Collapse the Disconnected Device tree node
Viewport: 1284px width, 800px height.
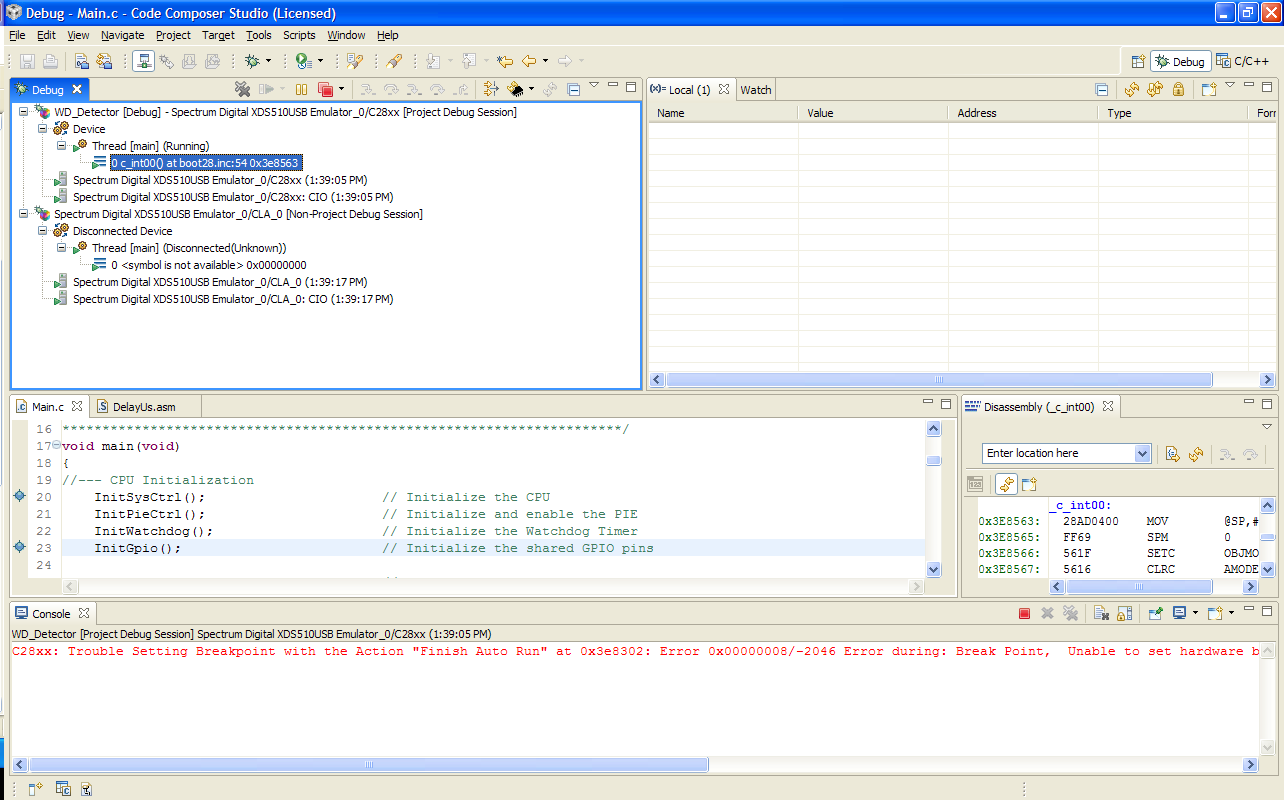pos(42,231)
